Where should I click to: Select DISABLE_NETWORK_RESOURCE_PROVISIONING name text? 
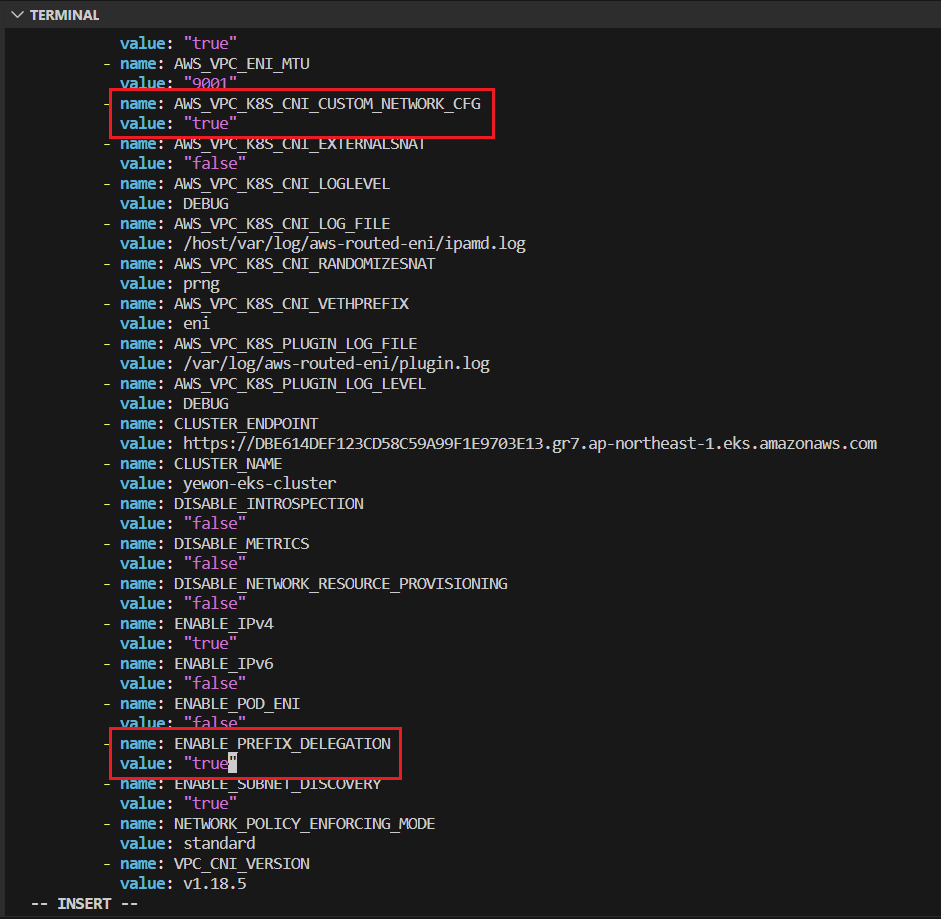[341, 584]
